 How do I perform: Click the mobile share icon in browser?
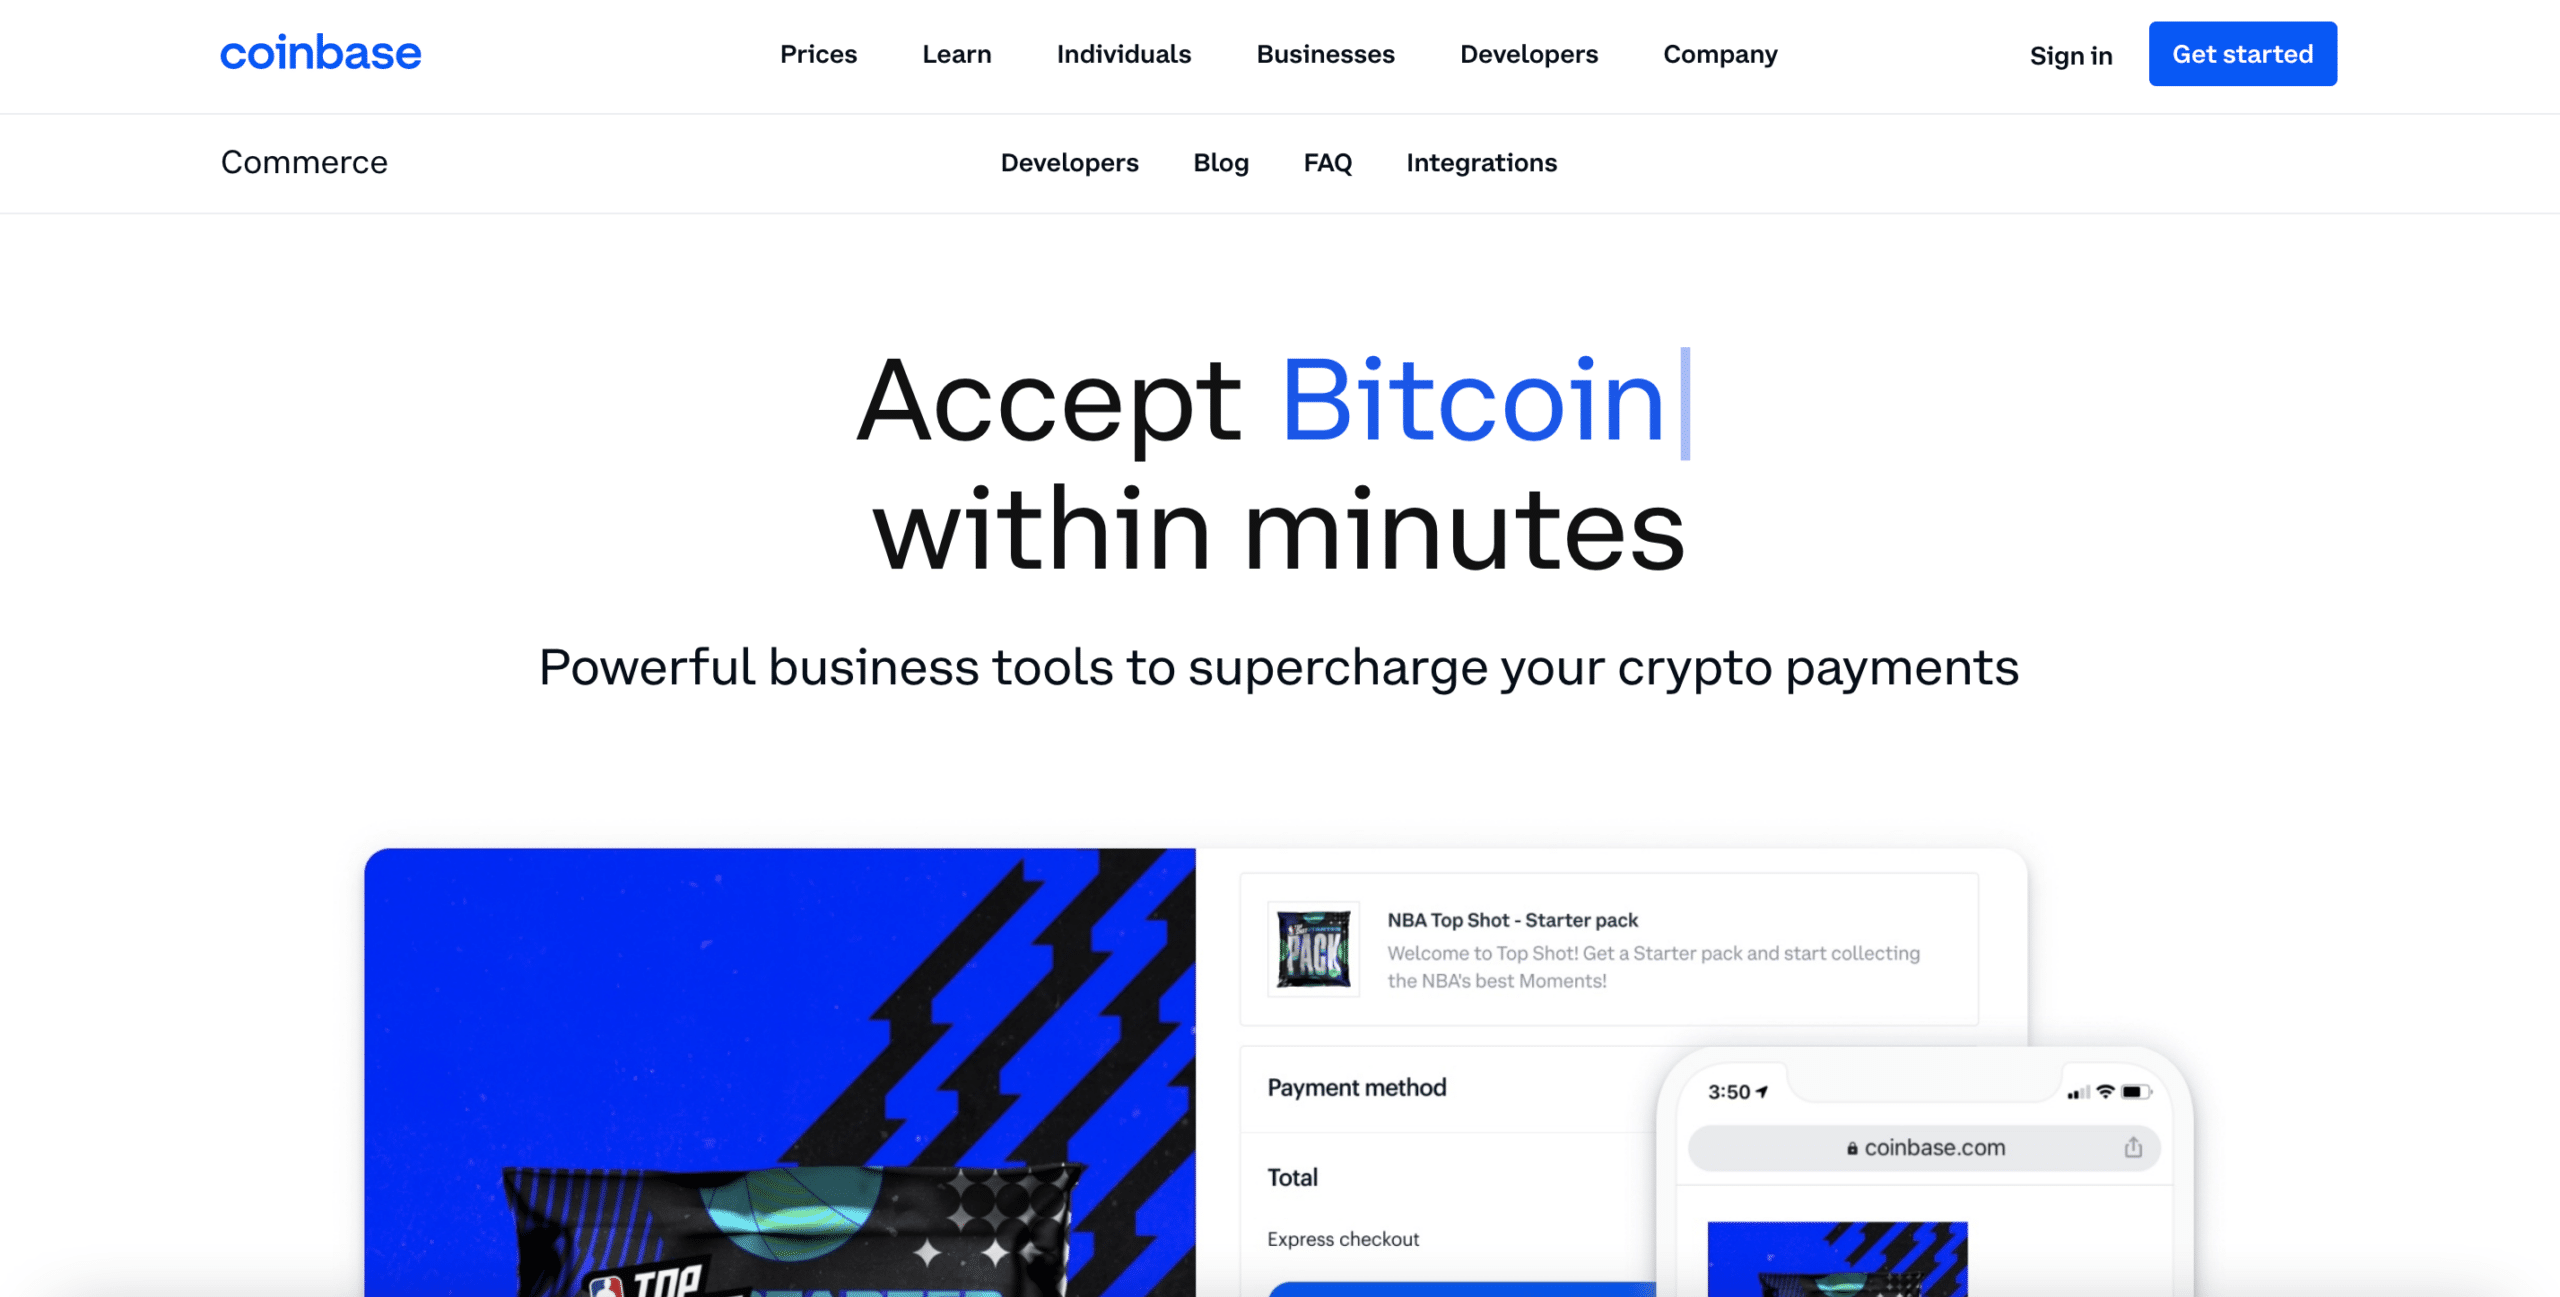click(x=2135, y=1146)
